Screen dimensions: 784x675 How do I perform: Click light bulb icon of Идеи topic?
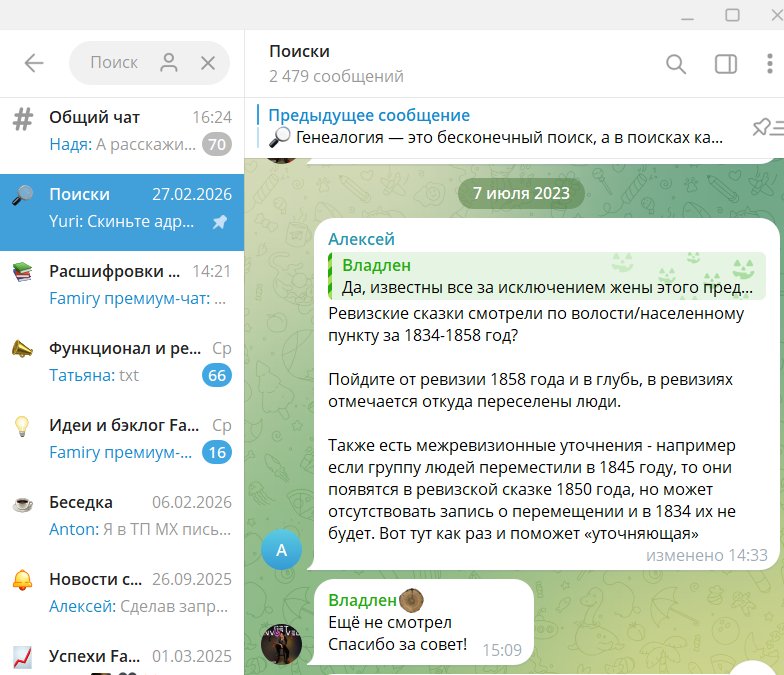tap(22, 426)
